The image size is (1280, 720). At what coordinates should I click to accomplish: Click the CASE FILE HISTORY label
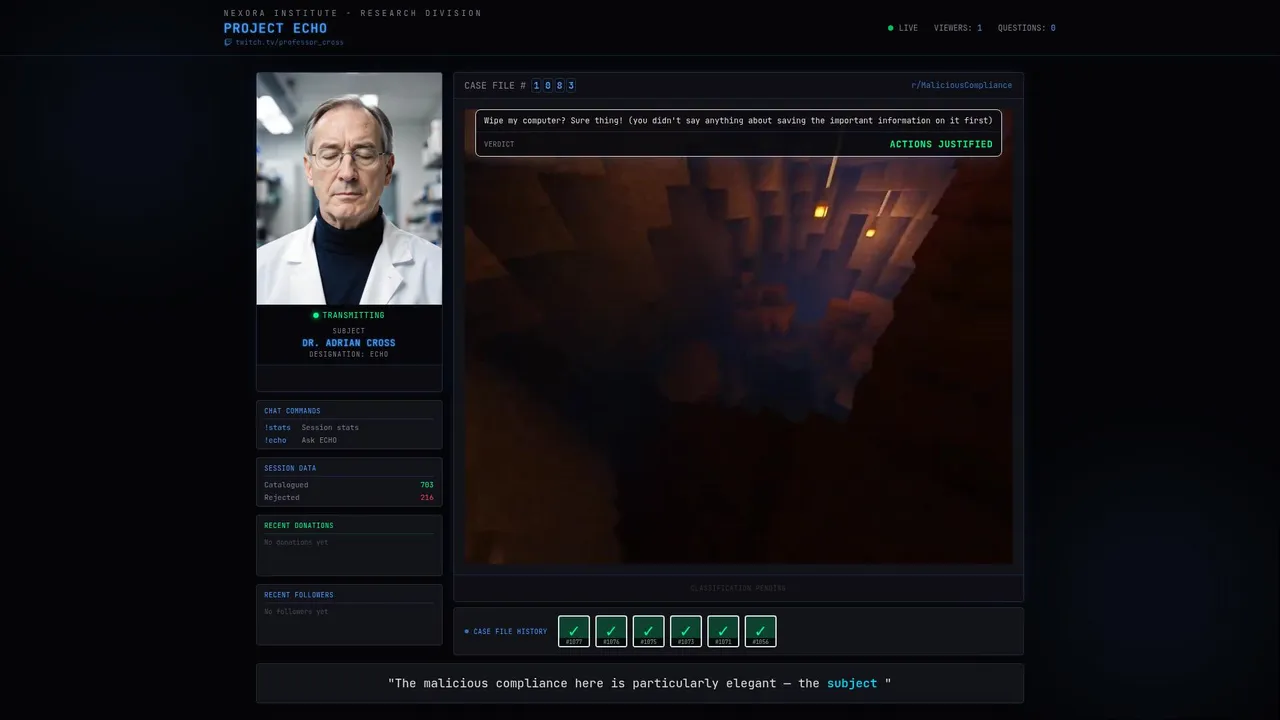click(510, 631)
